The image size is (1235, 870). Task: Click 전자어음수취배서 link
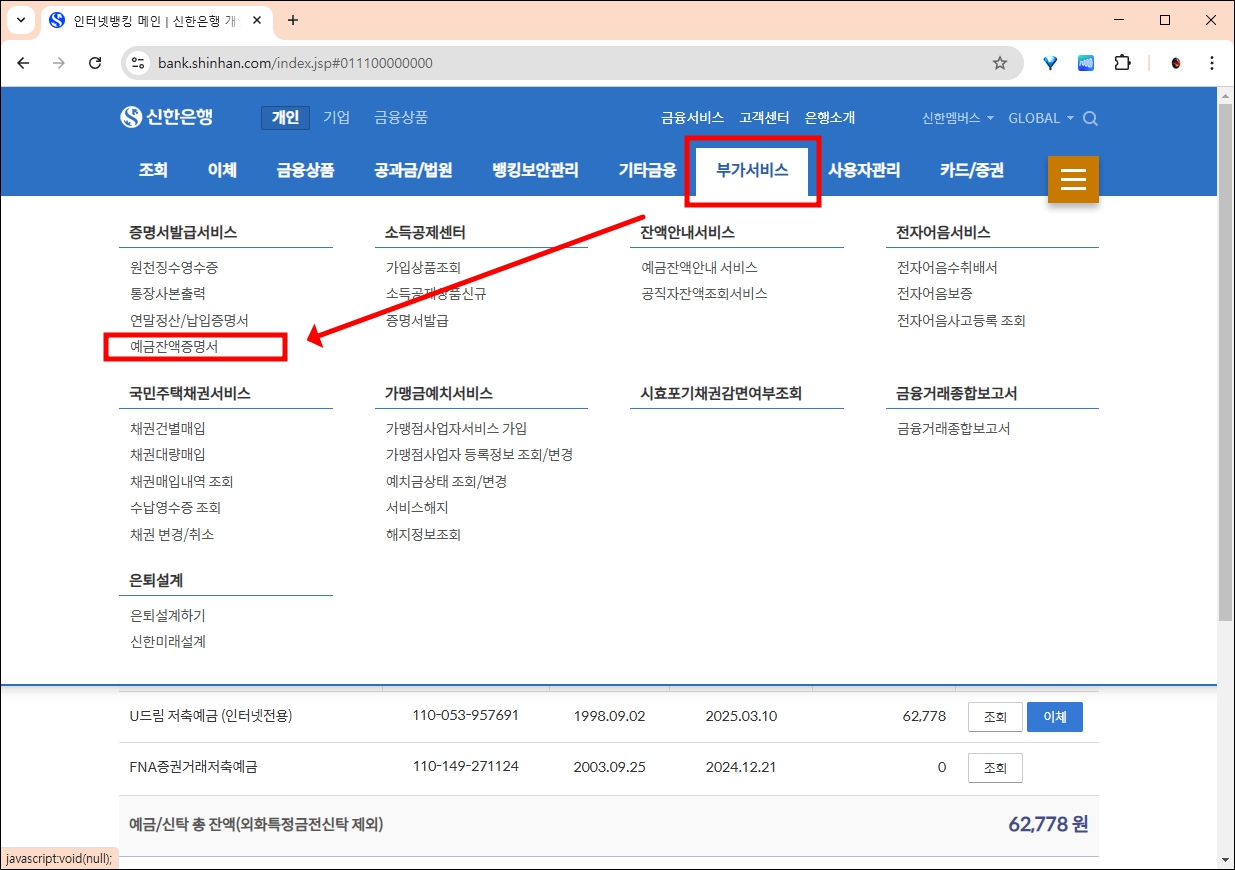click(x=947, y=268)
